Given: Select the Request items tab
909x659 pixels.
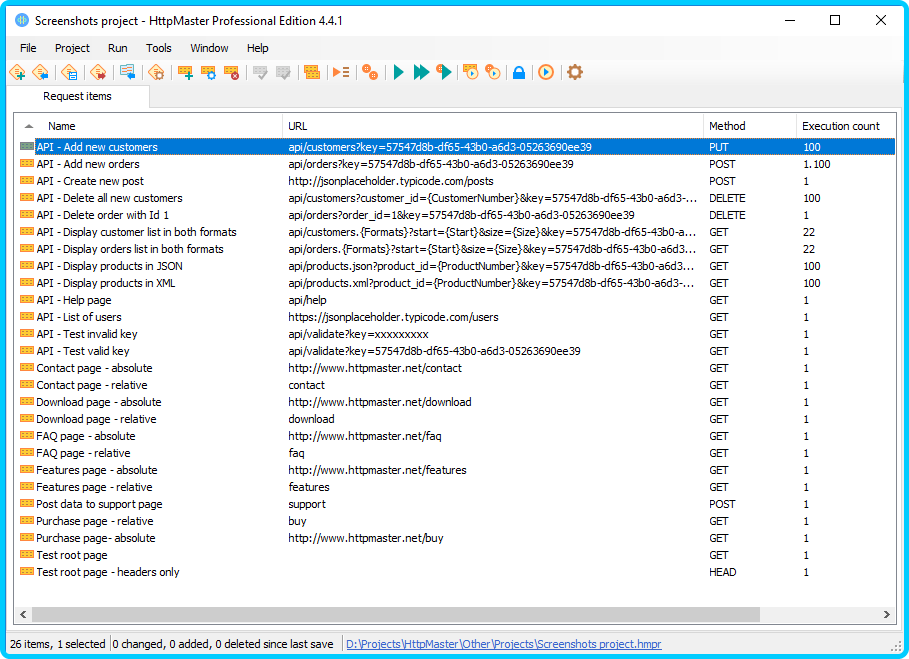Looking at the screenshot, I should [77, 97].
